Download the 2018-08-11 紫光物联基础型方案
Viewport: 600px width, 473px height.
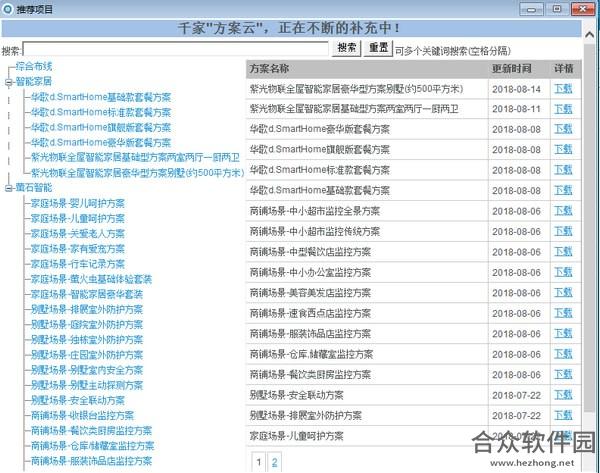click(x=563, y=109)
